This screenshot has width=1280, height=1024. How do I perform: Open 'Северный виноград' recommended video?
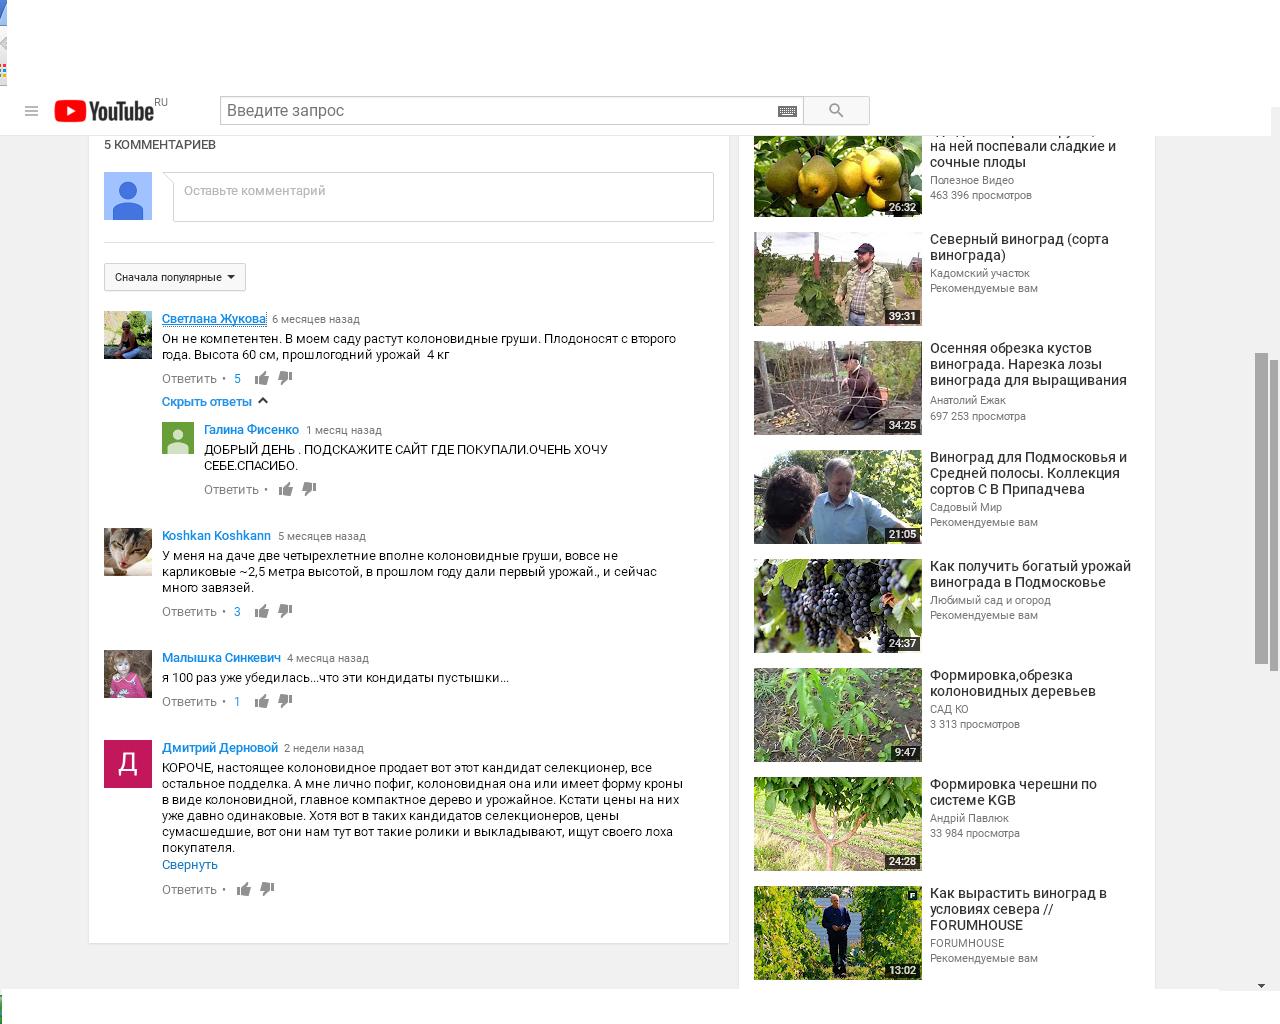coord(1019,247)
